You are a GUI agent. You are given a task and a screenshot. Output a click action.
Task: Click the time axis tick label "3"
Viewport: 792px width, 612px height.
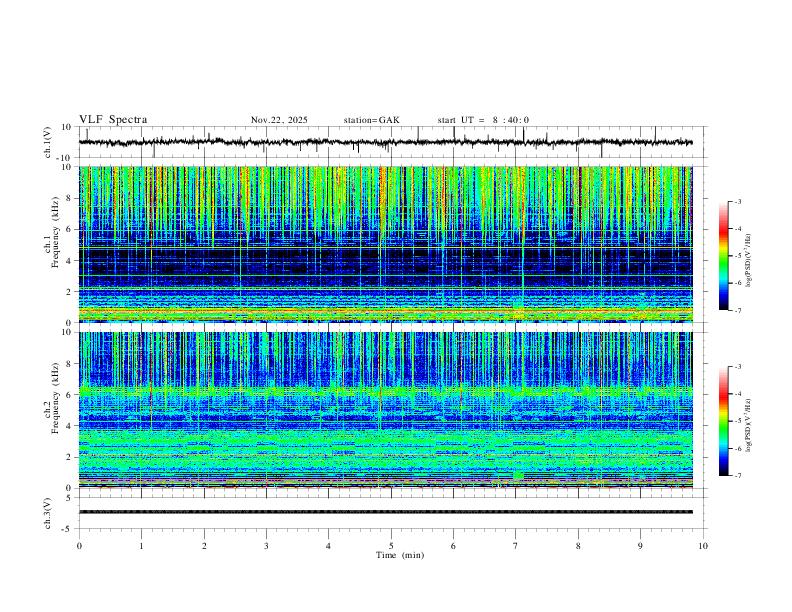266,546
